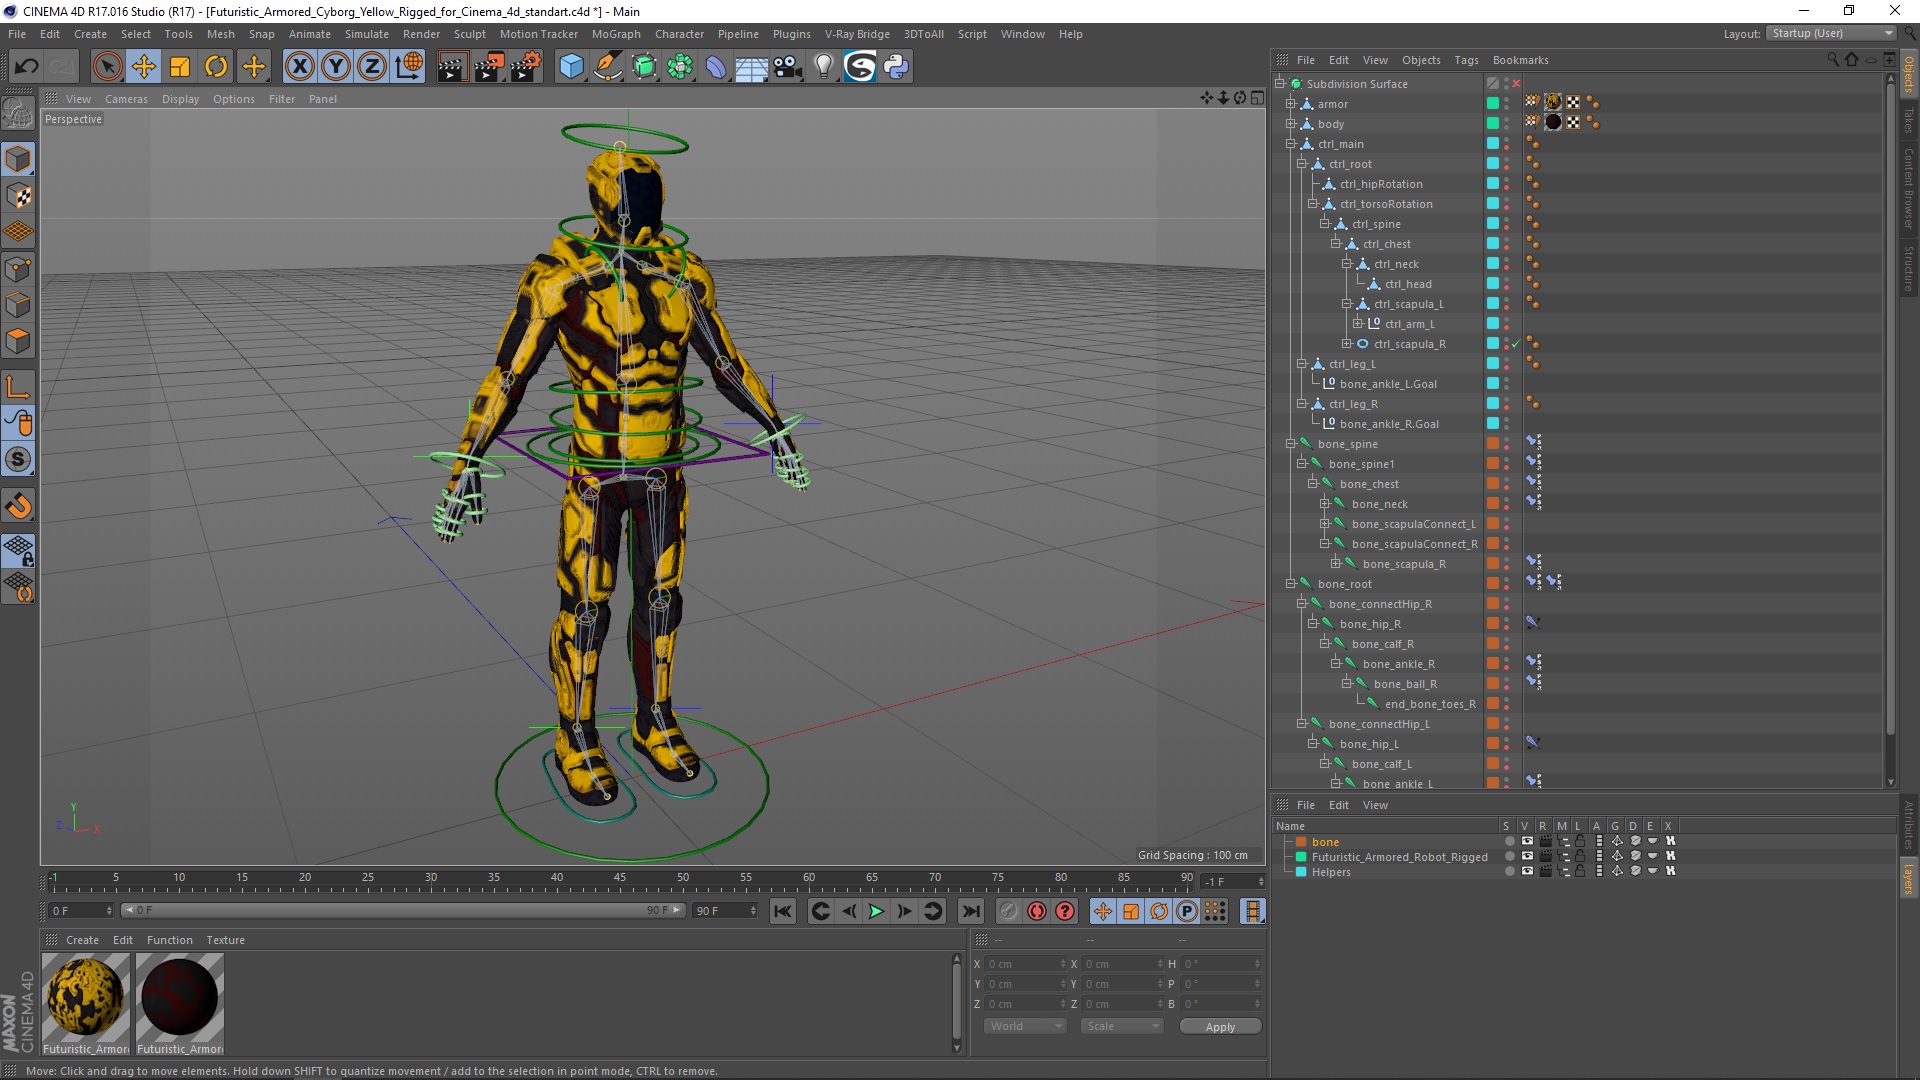Select the Scale tool
The width and height of the screenshot is (1920, 1080).
pyautogui.click(x=180, y=67)
